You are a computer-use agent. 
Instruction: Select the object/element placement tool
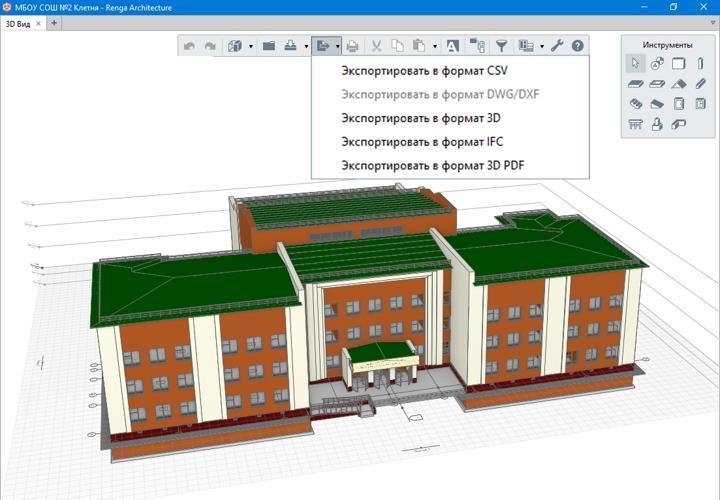point(657,124)
